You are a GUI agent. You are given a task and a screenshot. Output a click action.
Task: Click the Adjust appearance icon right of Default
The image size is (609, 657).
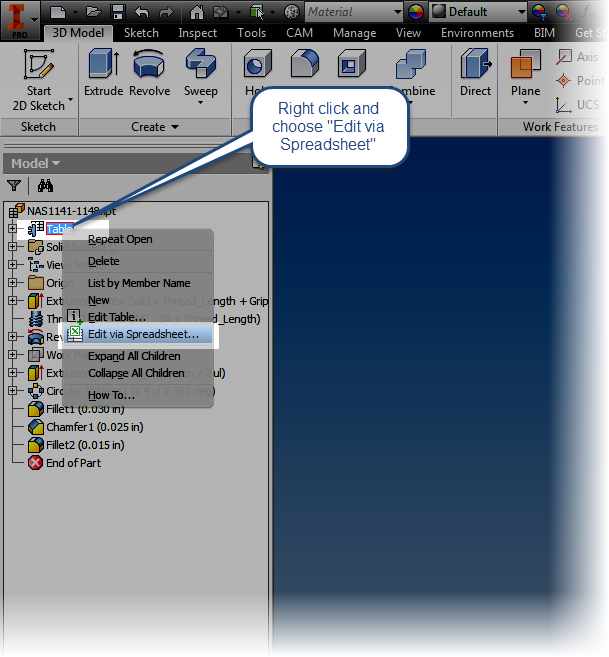coord(539,12)
